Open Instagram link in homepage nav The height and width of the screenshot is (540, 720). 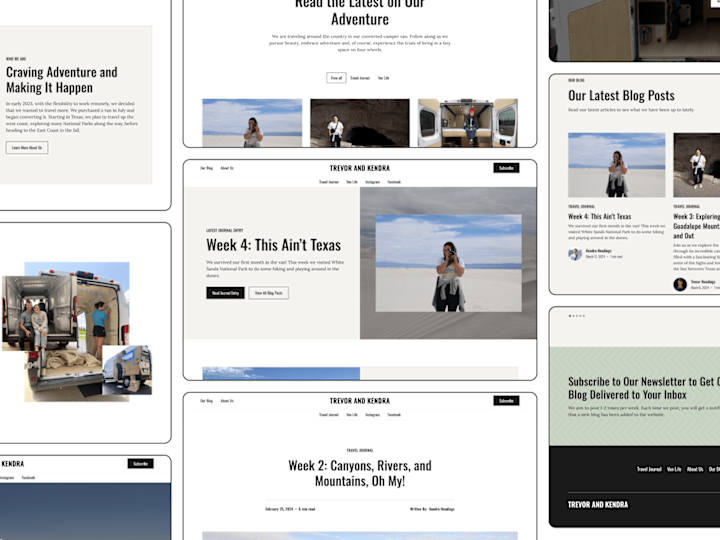(x=372, y=182)
